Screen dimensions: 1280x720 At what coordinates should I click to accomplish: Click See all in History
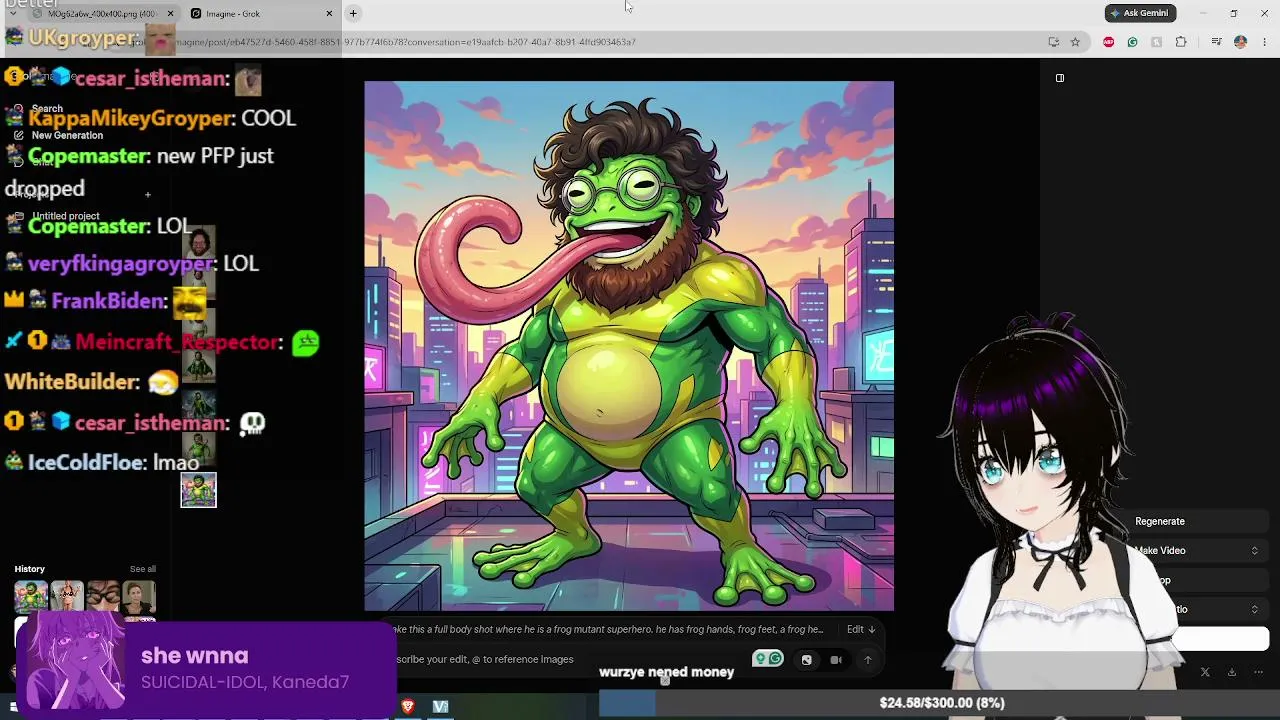143,569
